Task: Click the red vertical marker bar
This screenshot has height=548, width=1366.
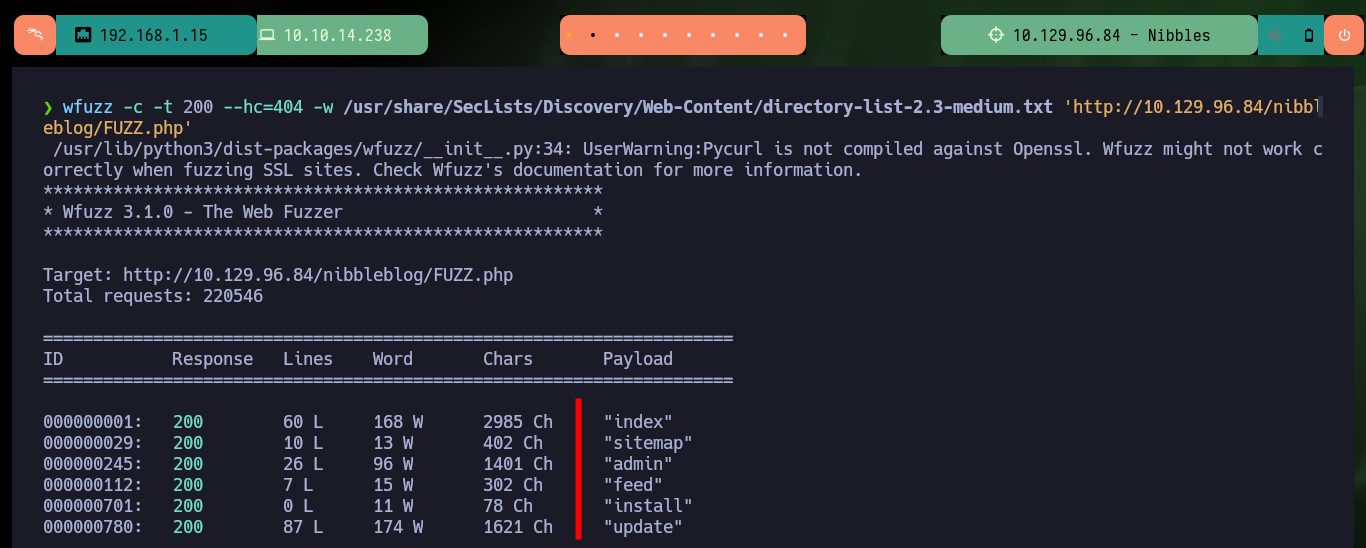Action: click(x=578, y=468)
